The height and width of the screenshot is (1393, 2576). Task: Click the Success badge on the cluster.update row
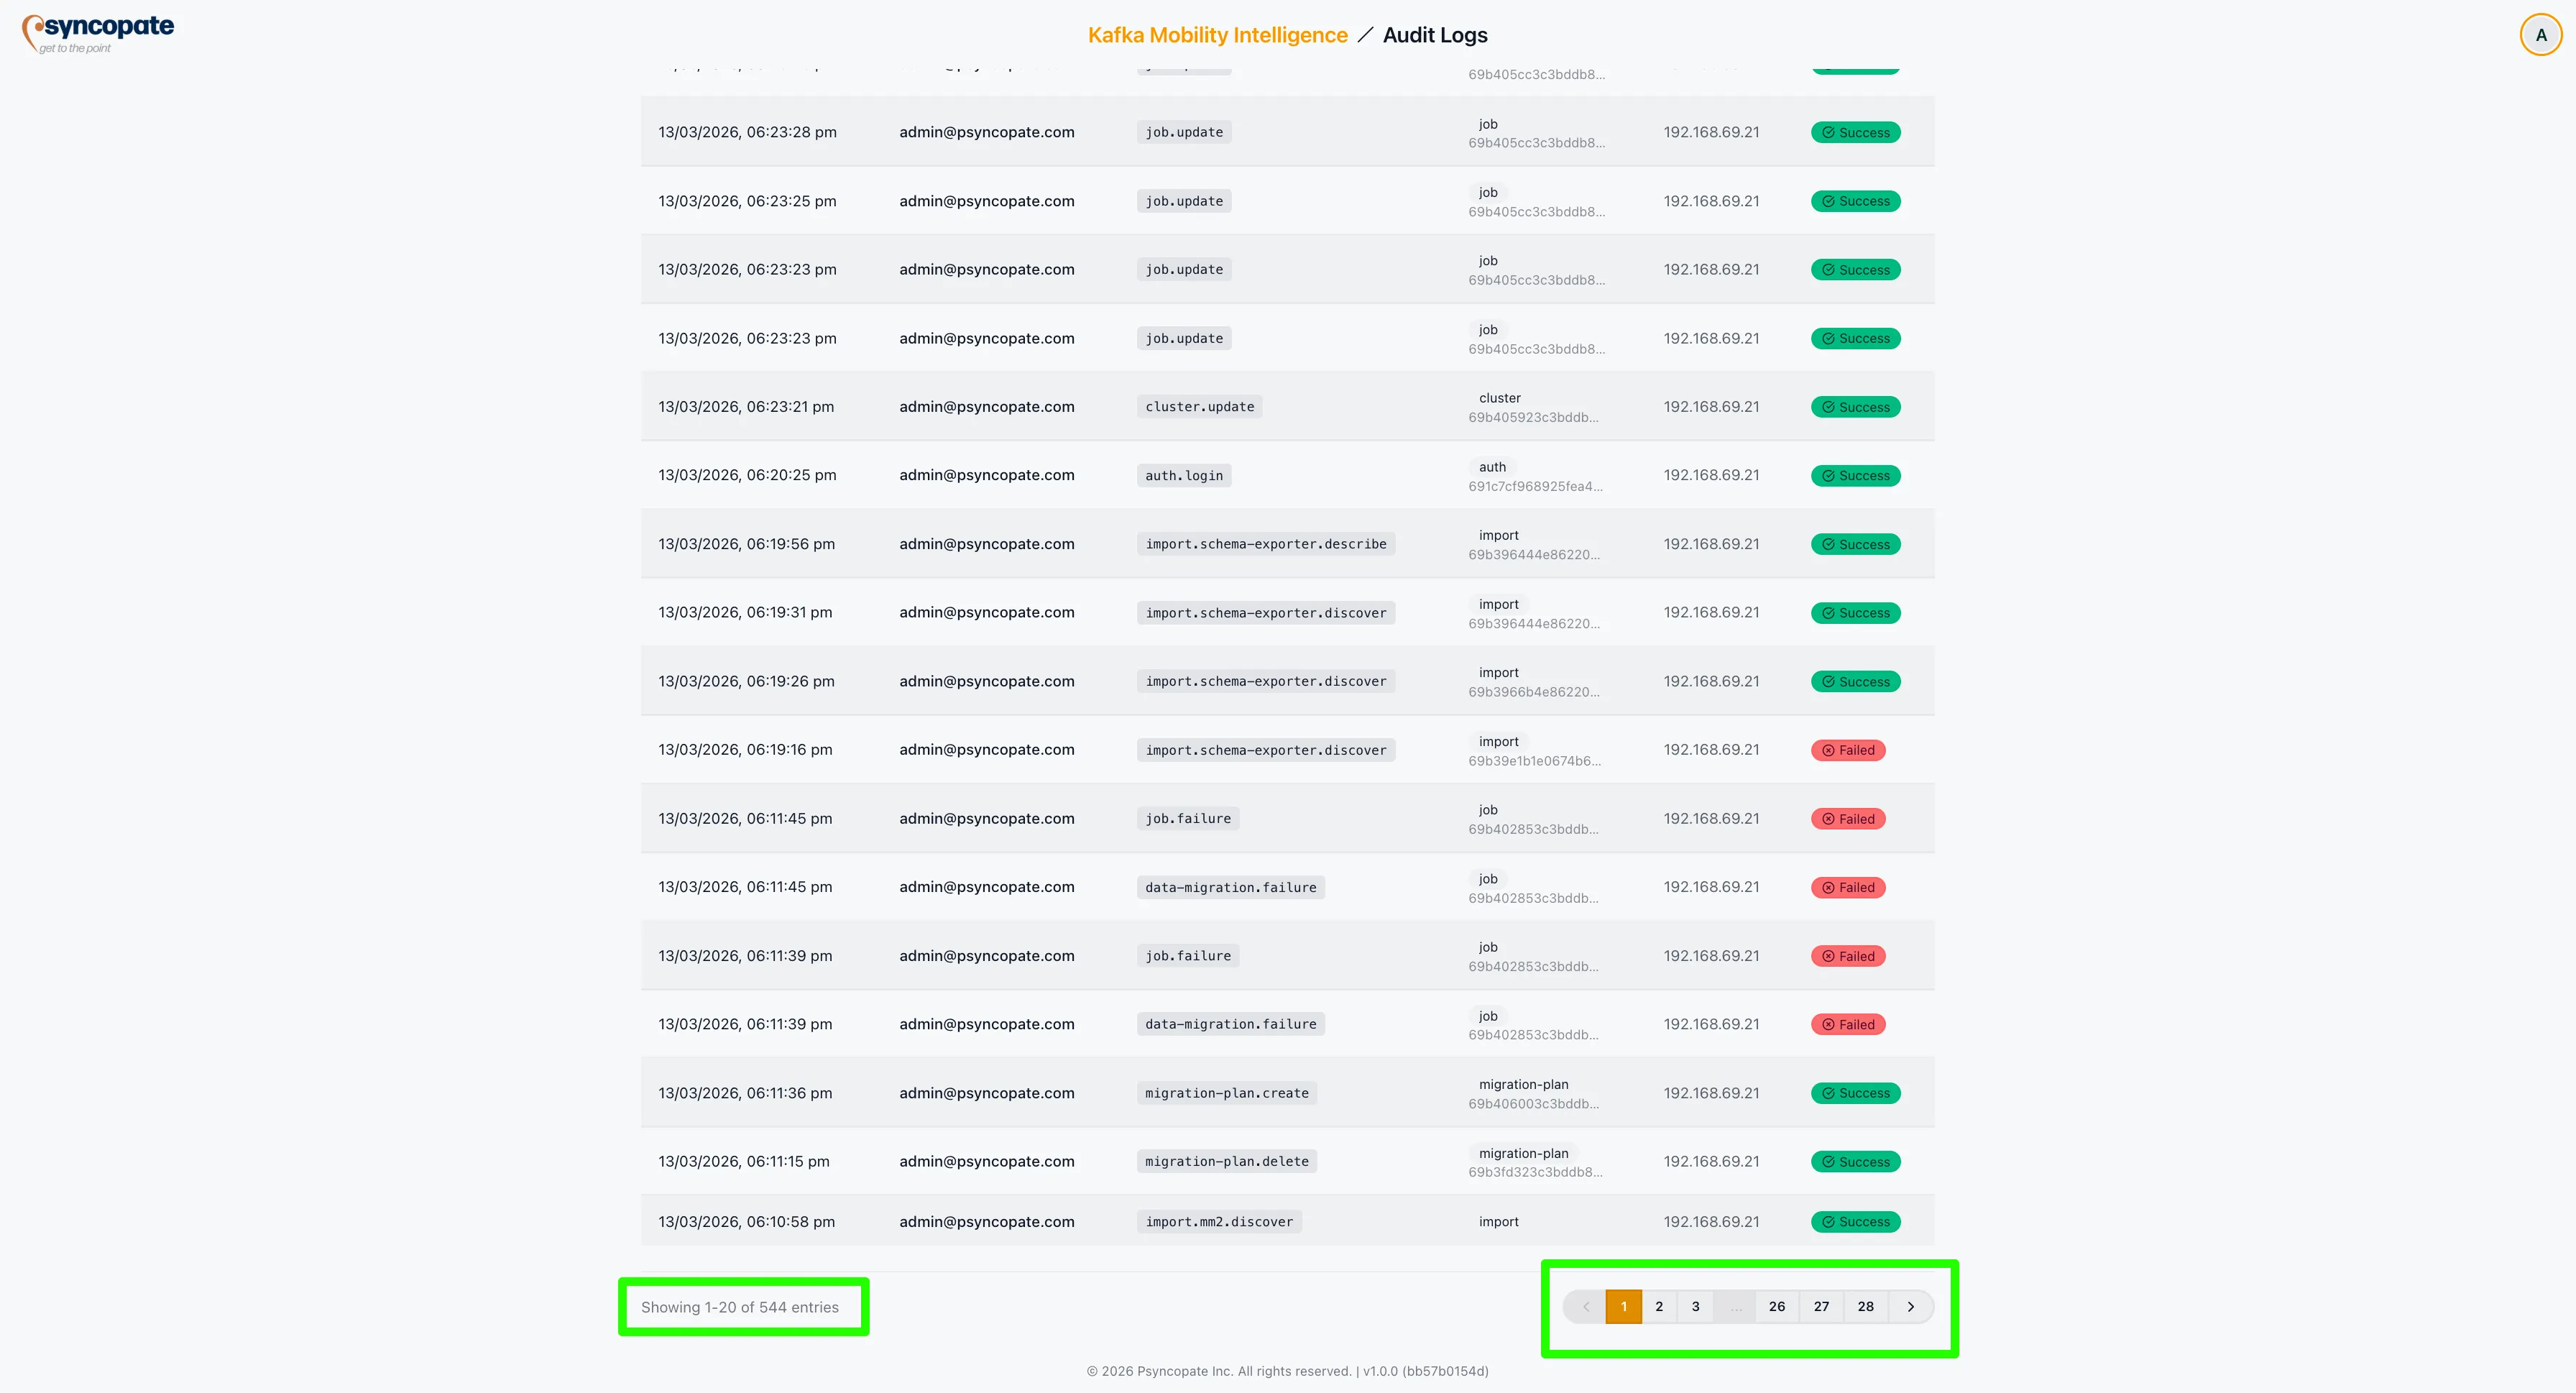coord(1855,406)
